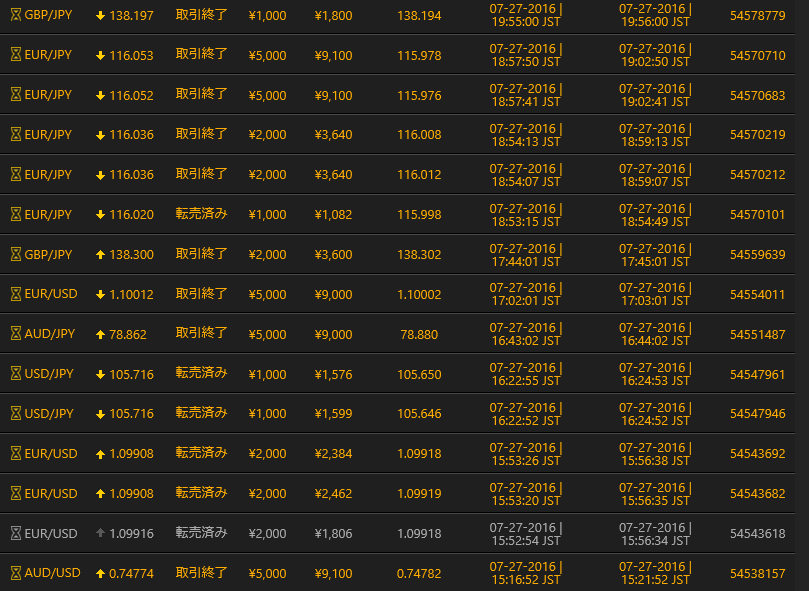Click the up arrow next to 0.74774
The height and width of the screenshot is (591, 809).
tap(100, 573)
